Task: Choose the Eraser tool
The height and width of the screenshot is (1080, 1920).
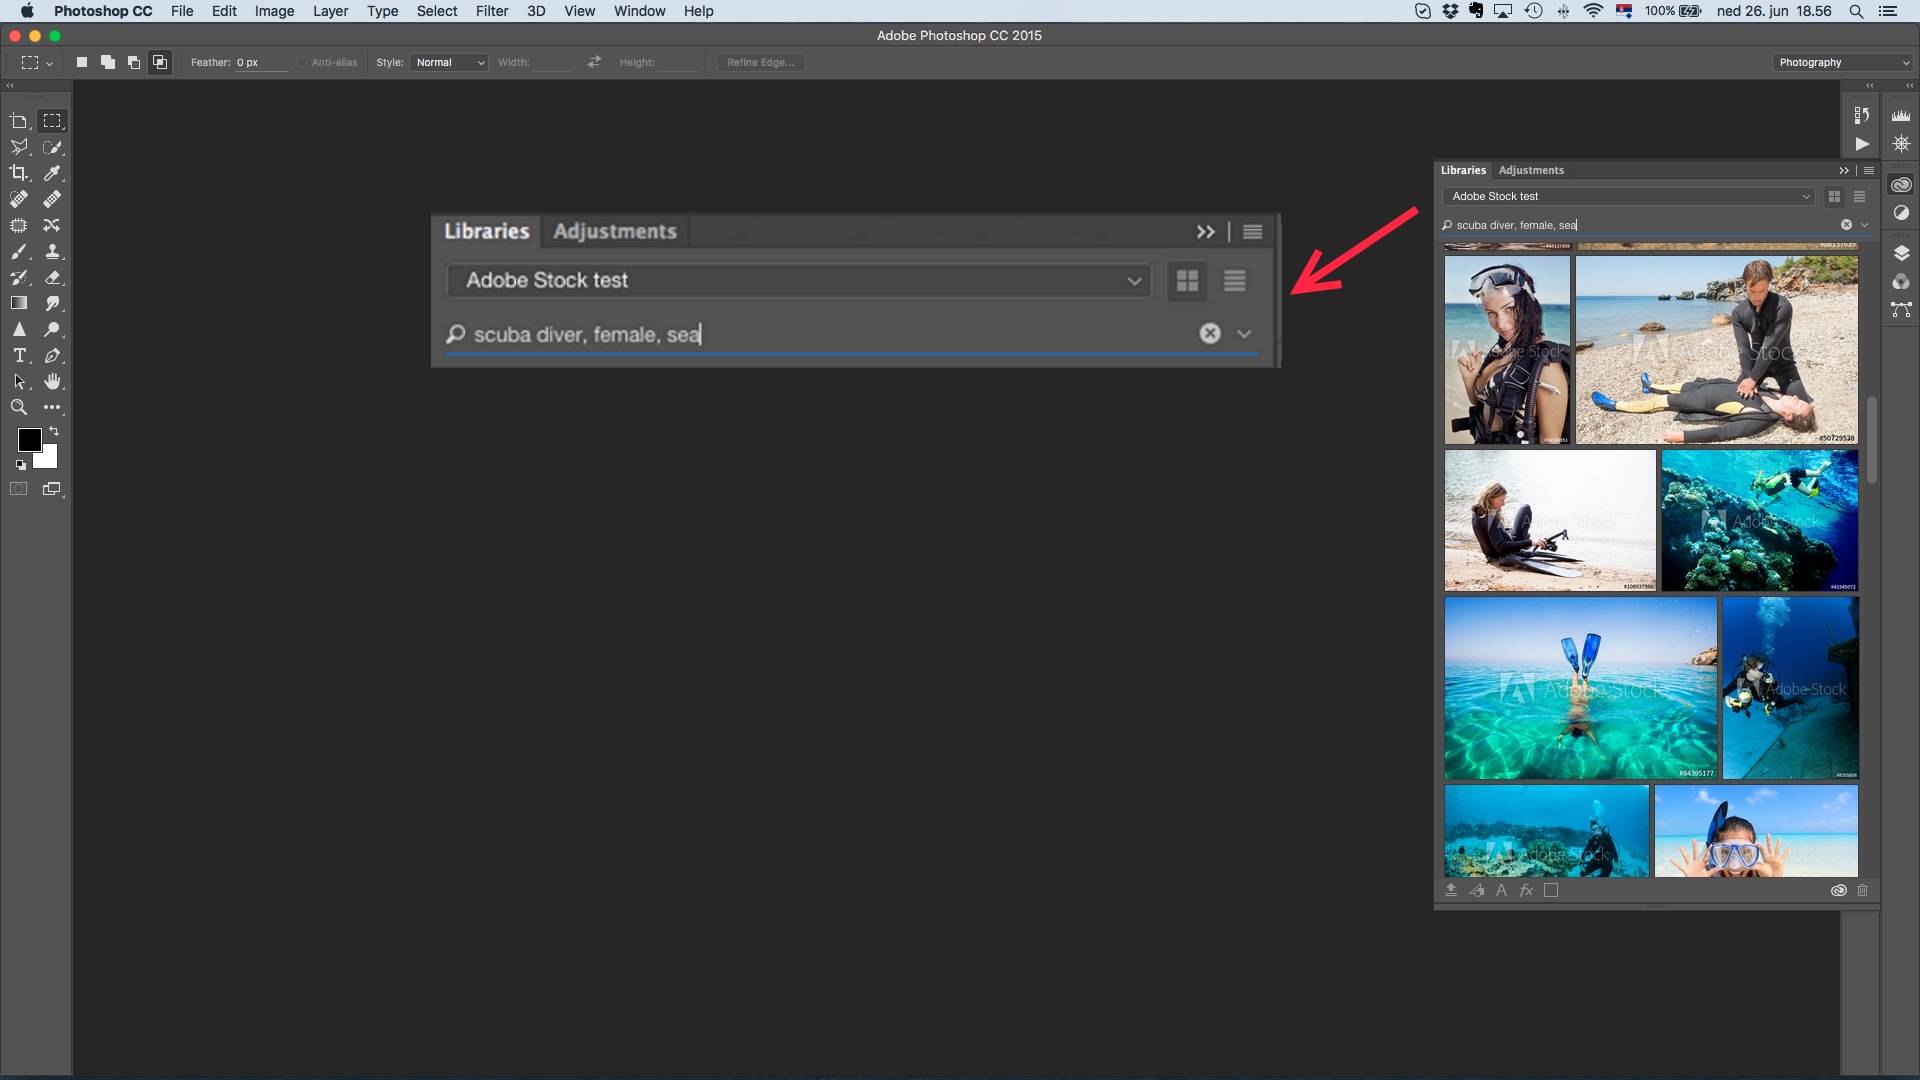Action: click(52, 277)
